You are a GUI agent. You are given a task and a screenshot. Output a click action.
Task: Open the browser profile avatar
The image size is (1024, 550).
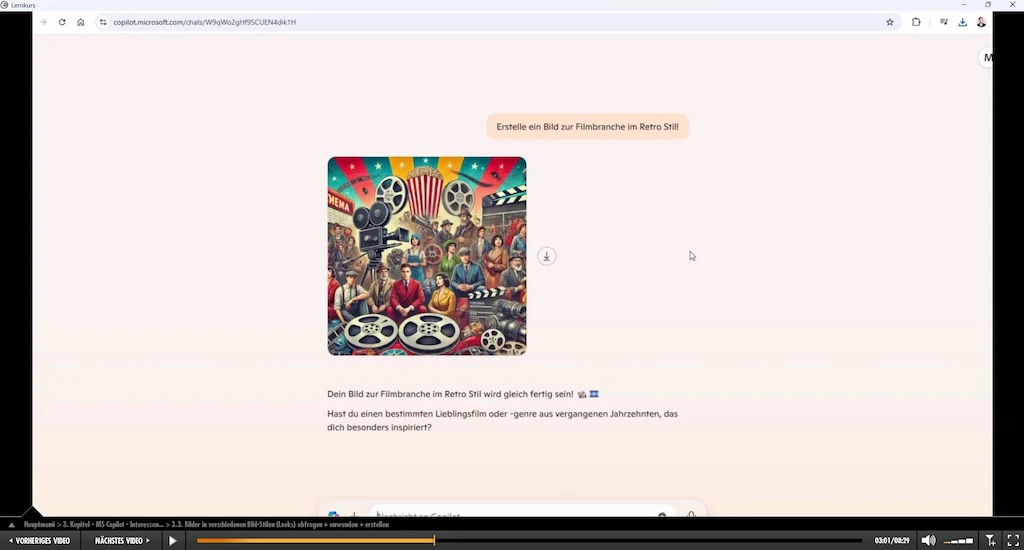(x=981, y=22)
